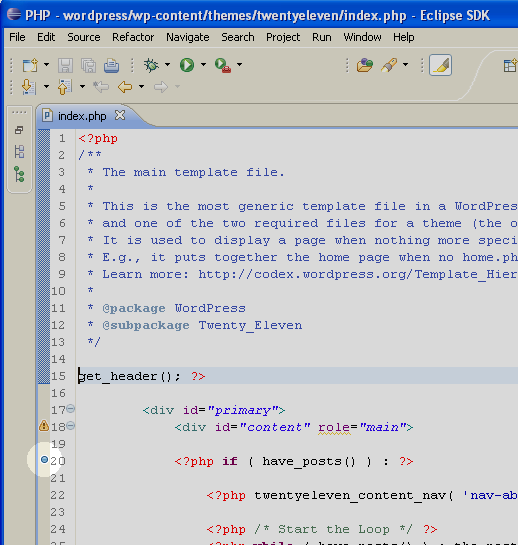Click the Restore minimized view icon in the sidebar

tap(19, 130)
